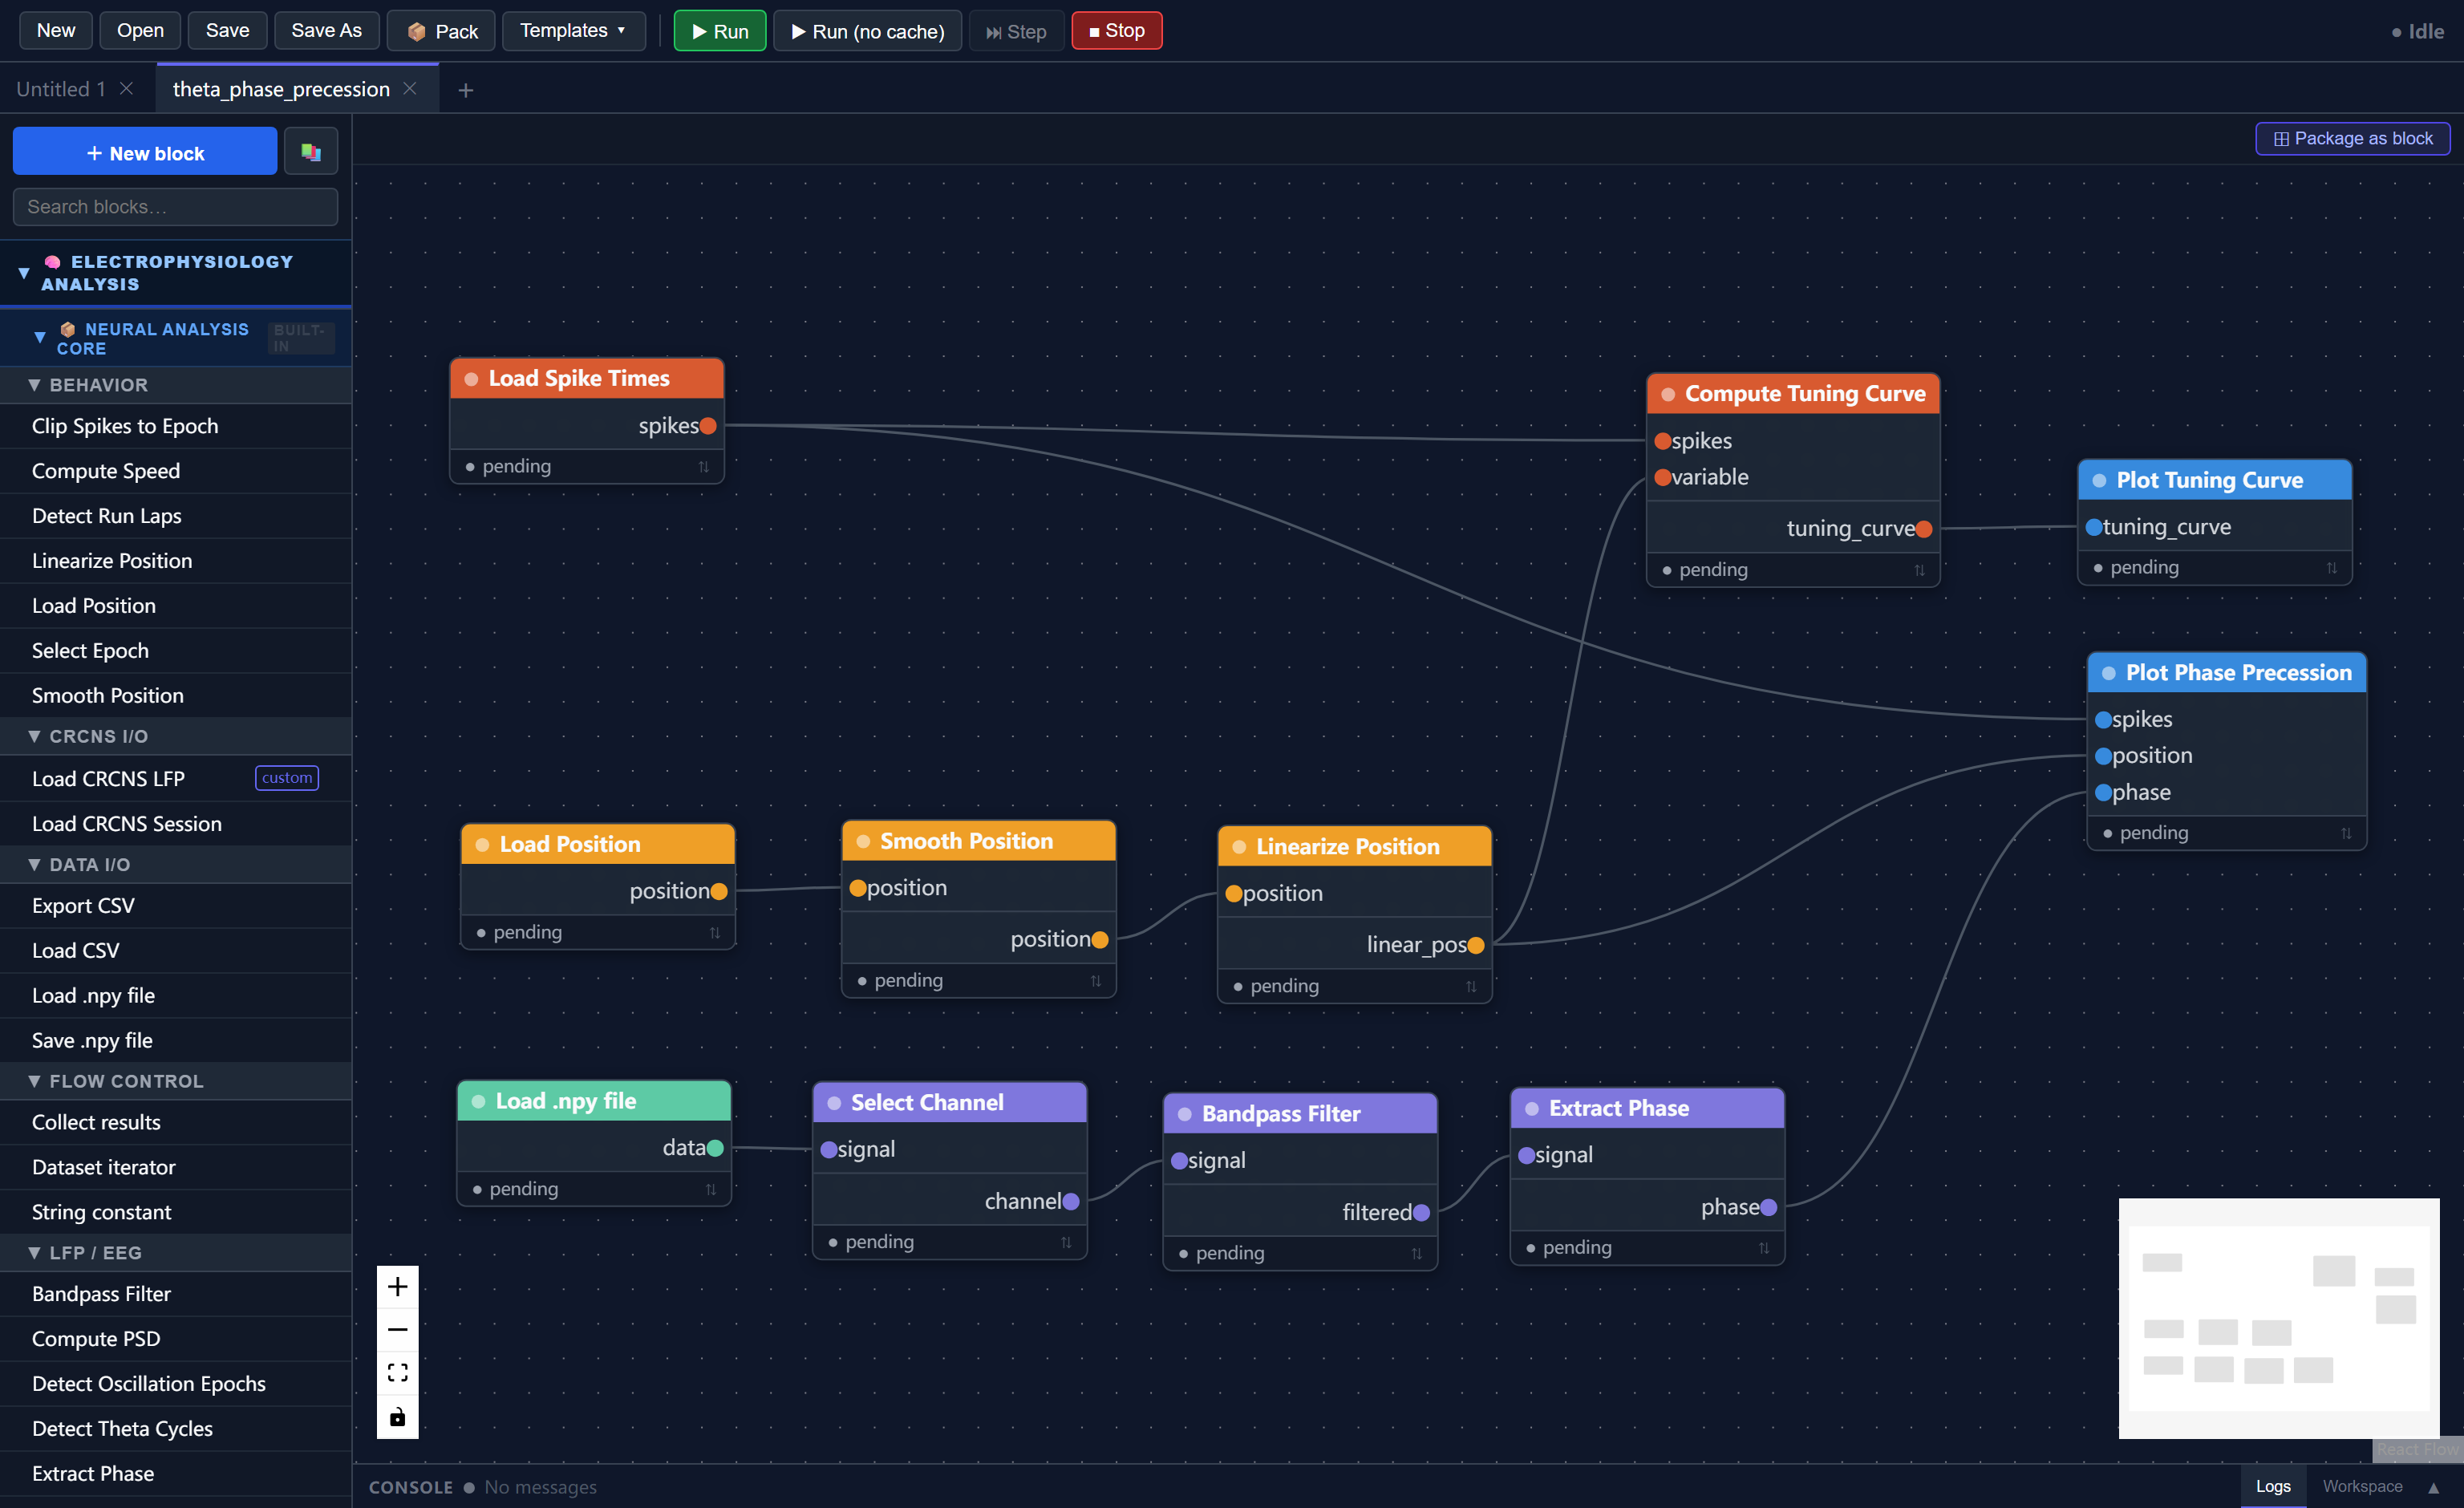
Task: Click resize arrows on Plot Tuning Curve node
Action: [x=2331, y=568]
